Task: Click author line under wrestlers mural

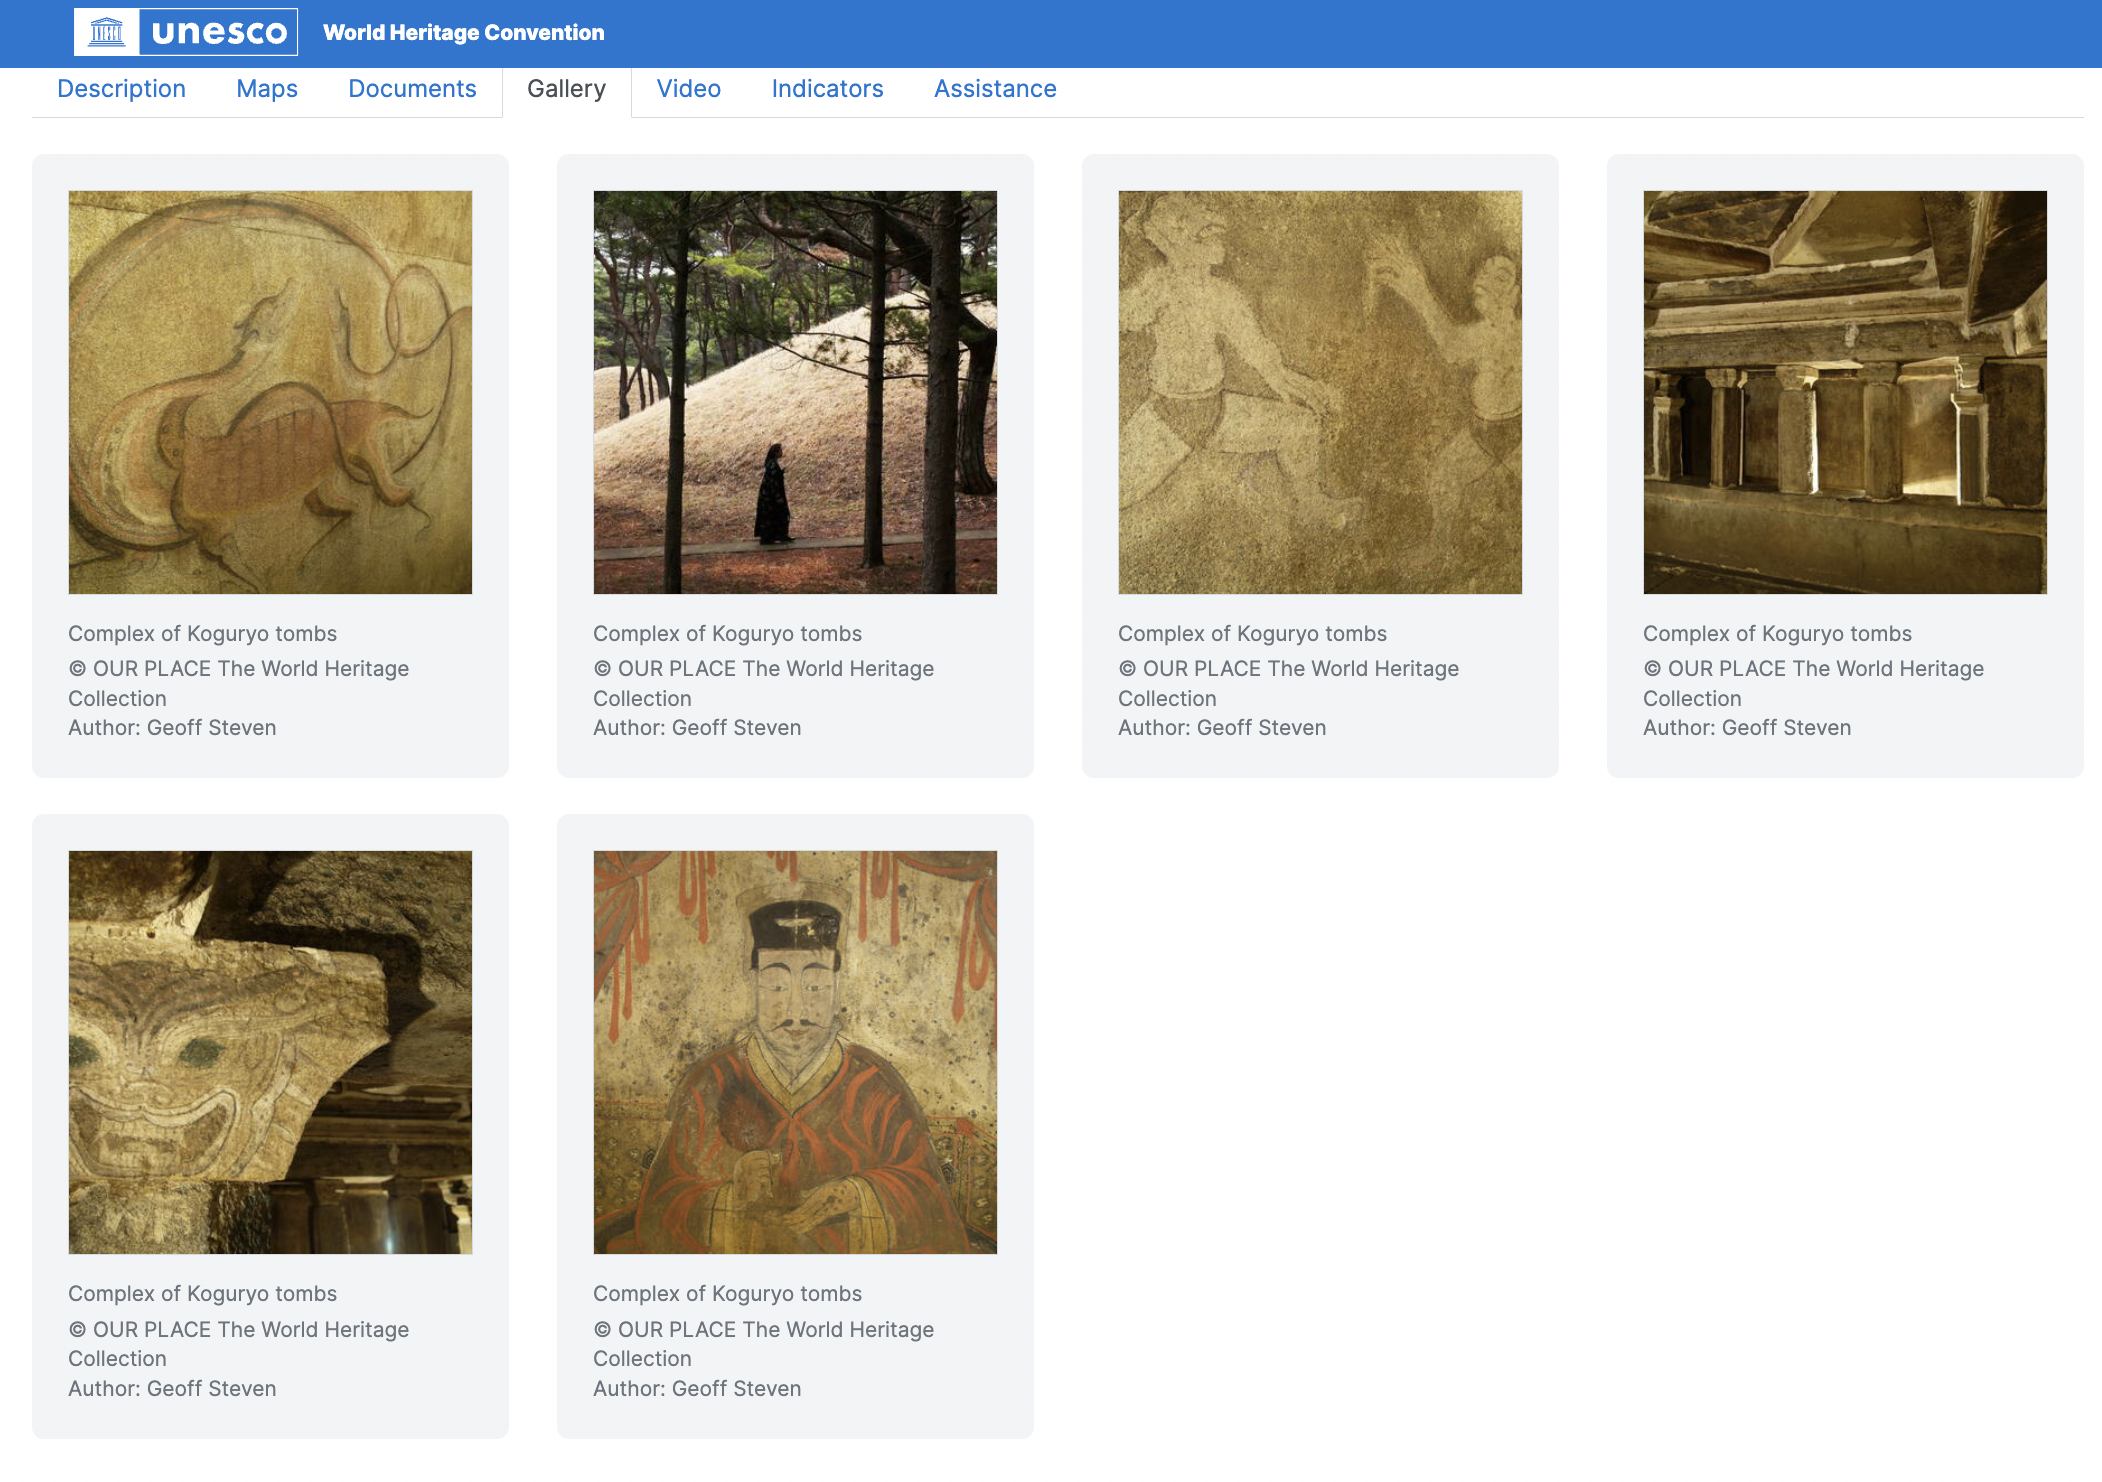Action: click(x=1222, y=728)
